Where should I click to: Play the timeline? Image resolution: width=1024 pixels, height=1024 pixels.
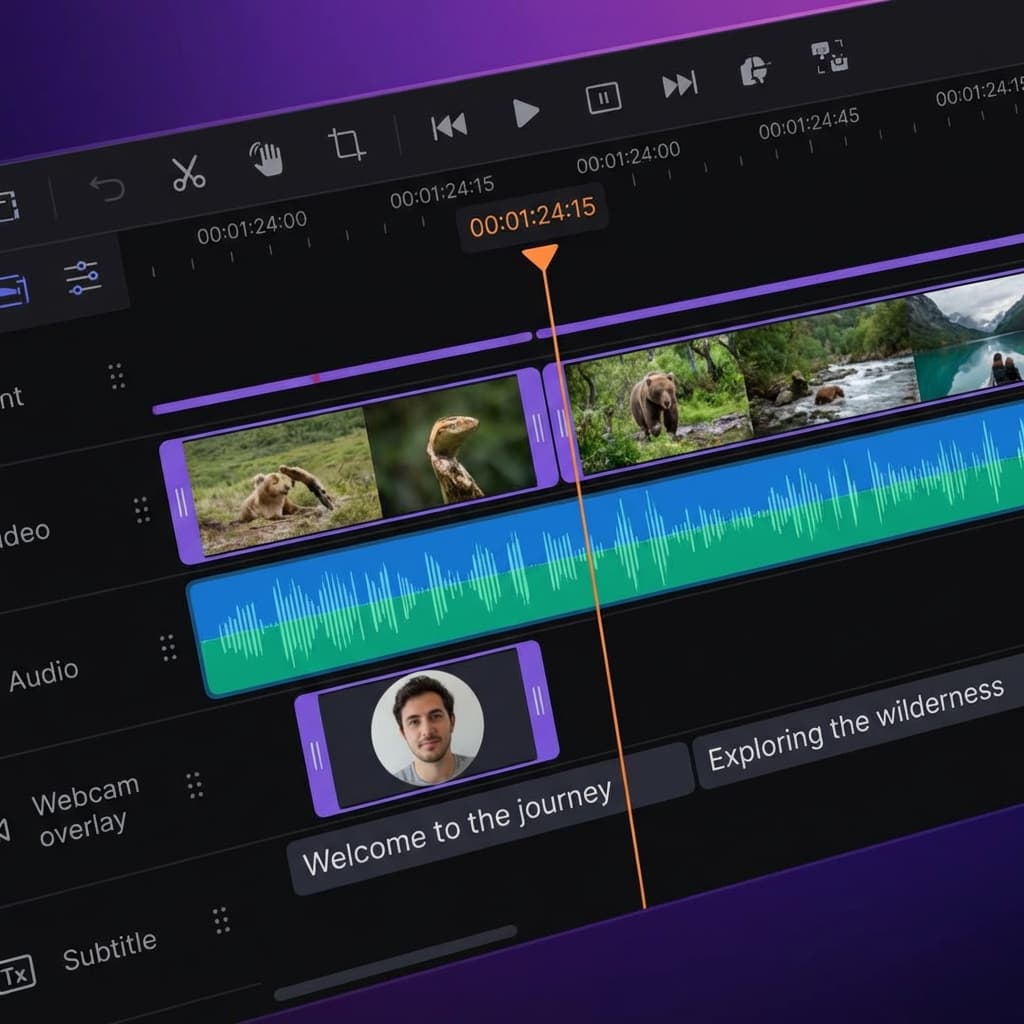pyautogui.click(x=525, y=112)
